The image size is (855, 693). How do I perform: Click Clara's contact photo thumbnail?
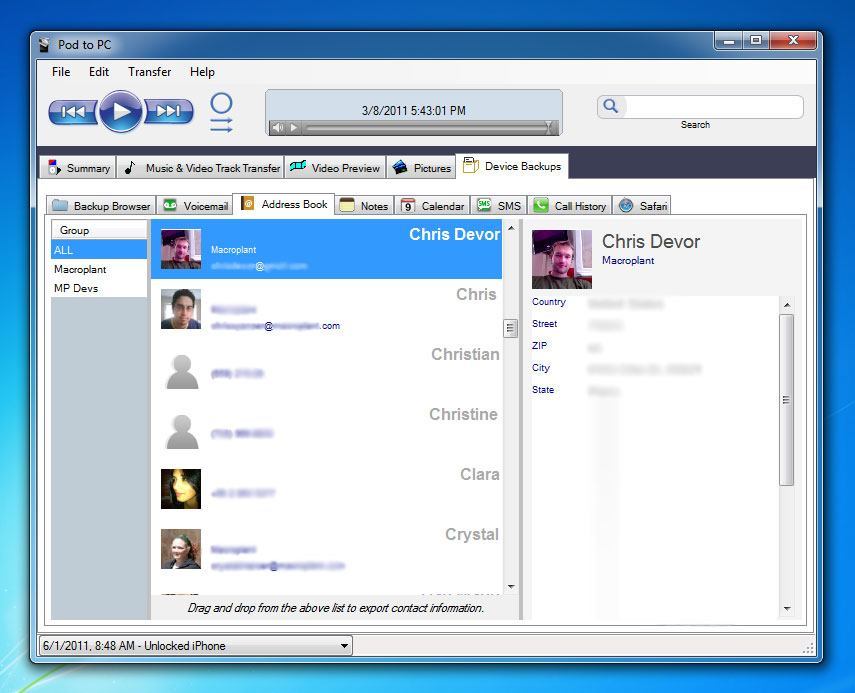181,489
